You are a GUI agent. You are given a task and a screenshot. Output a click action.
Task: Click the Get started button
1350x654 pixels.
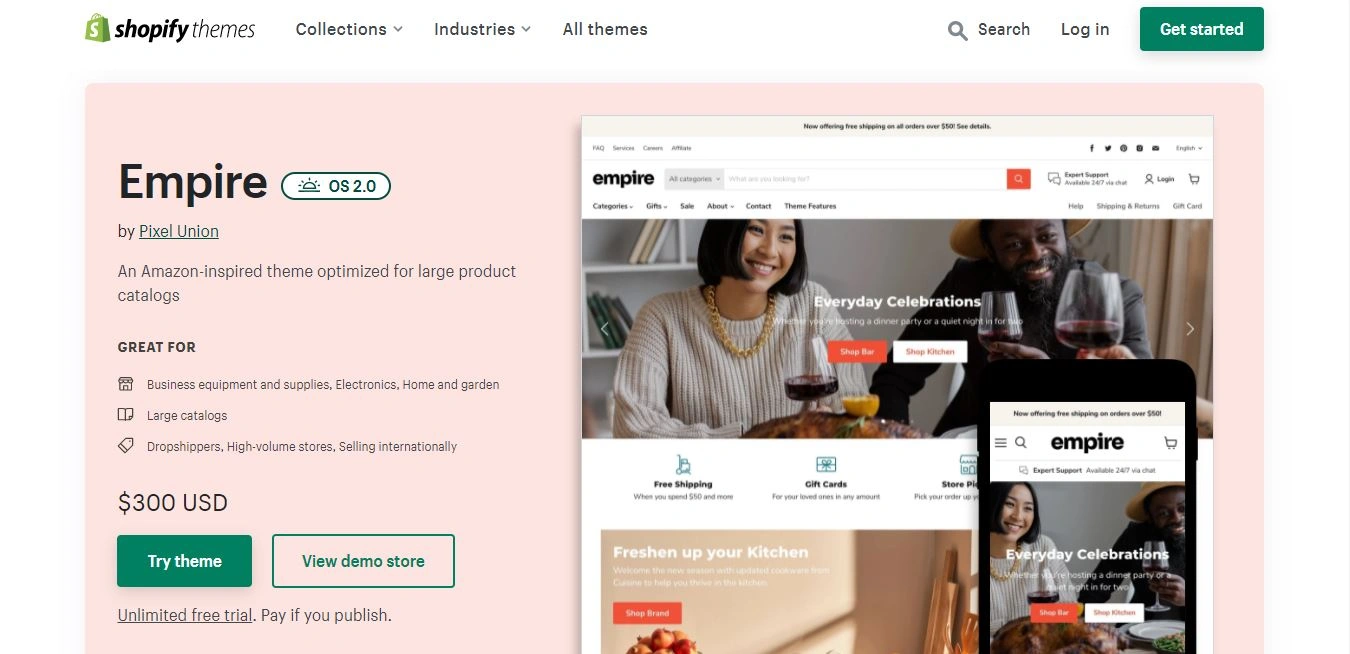(1202, 29)
